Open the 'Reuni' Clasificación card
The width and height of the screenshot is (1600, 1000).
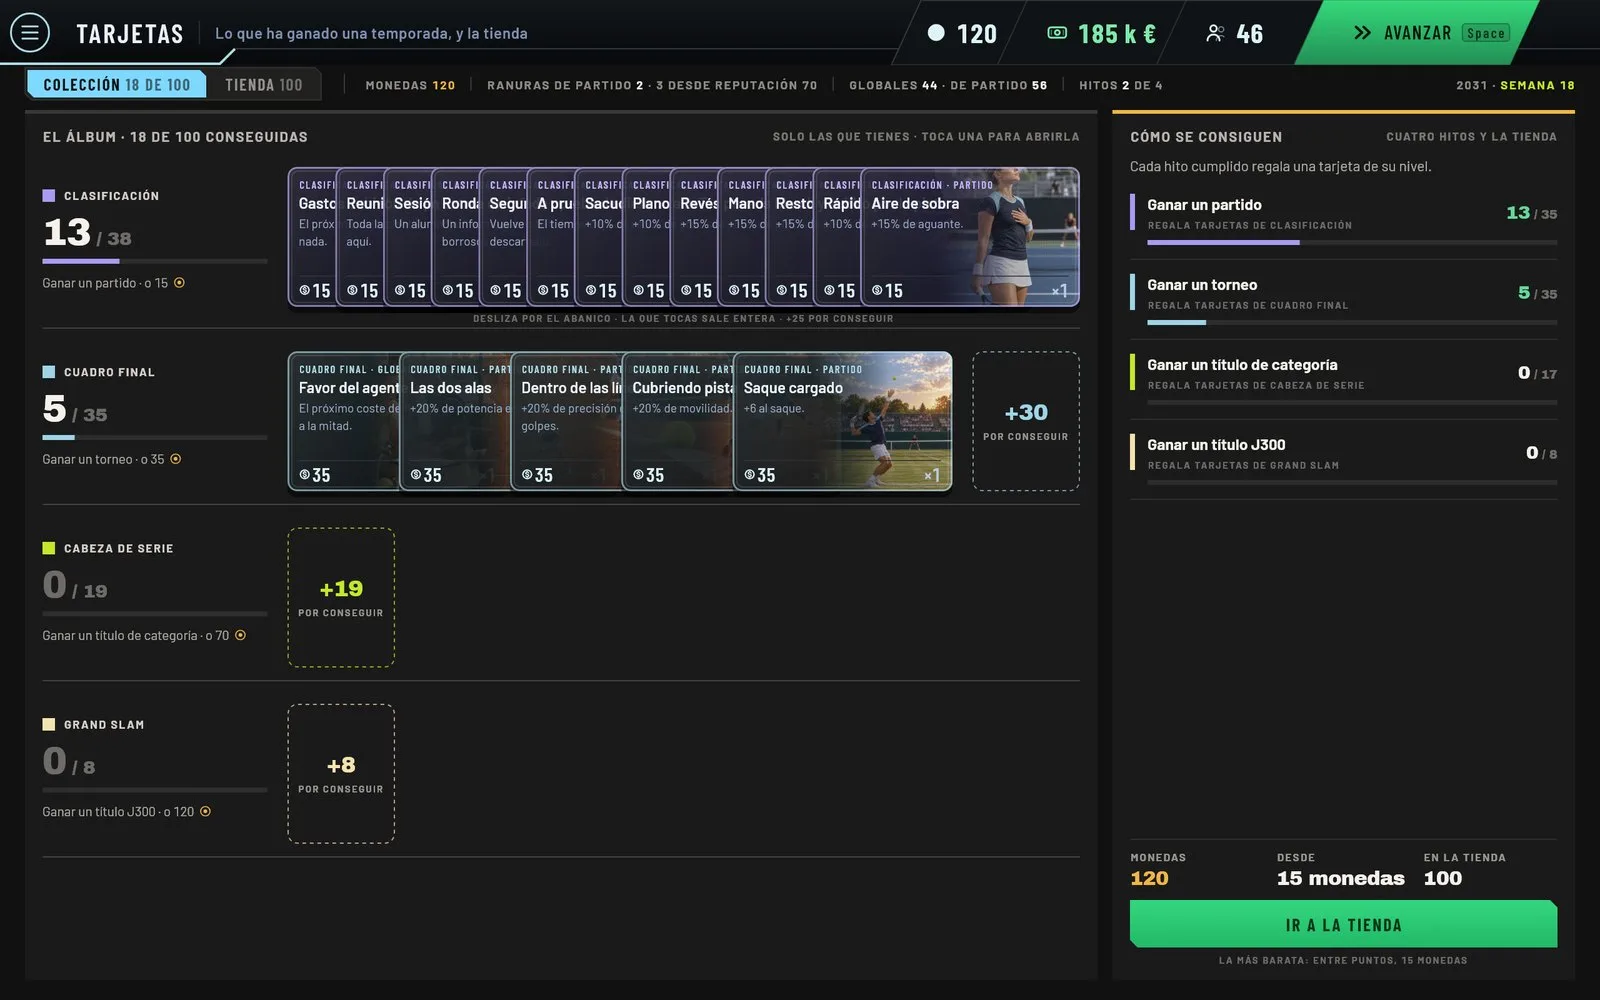(x=360, y=237)
